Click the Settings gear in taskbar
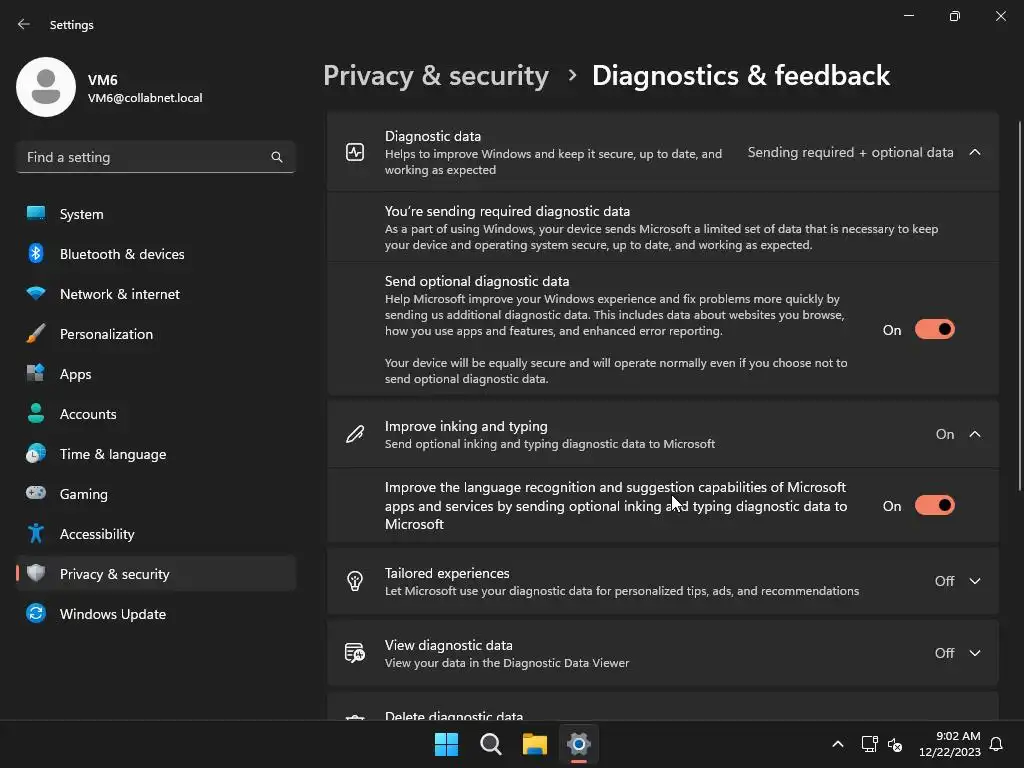1024x768 pixels. pos(579,744)
